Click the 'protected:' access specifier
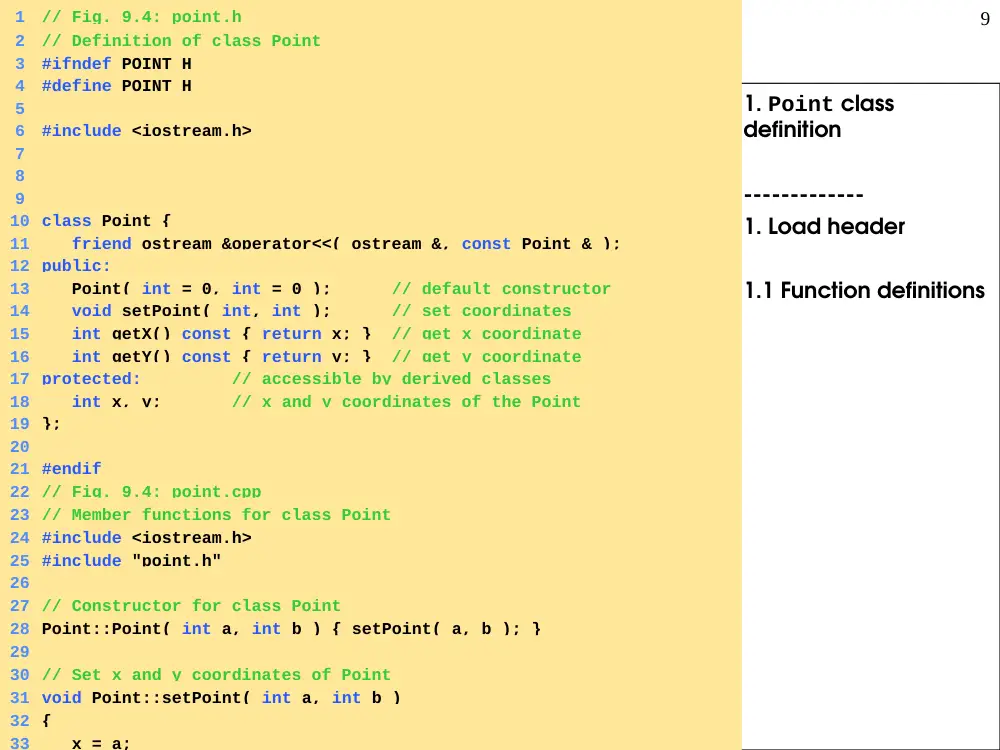 tap(91, 379)
